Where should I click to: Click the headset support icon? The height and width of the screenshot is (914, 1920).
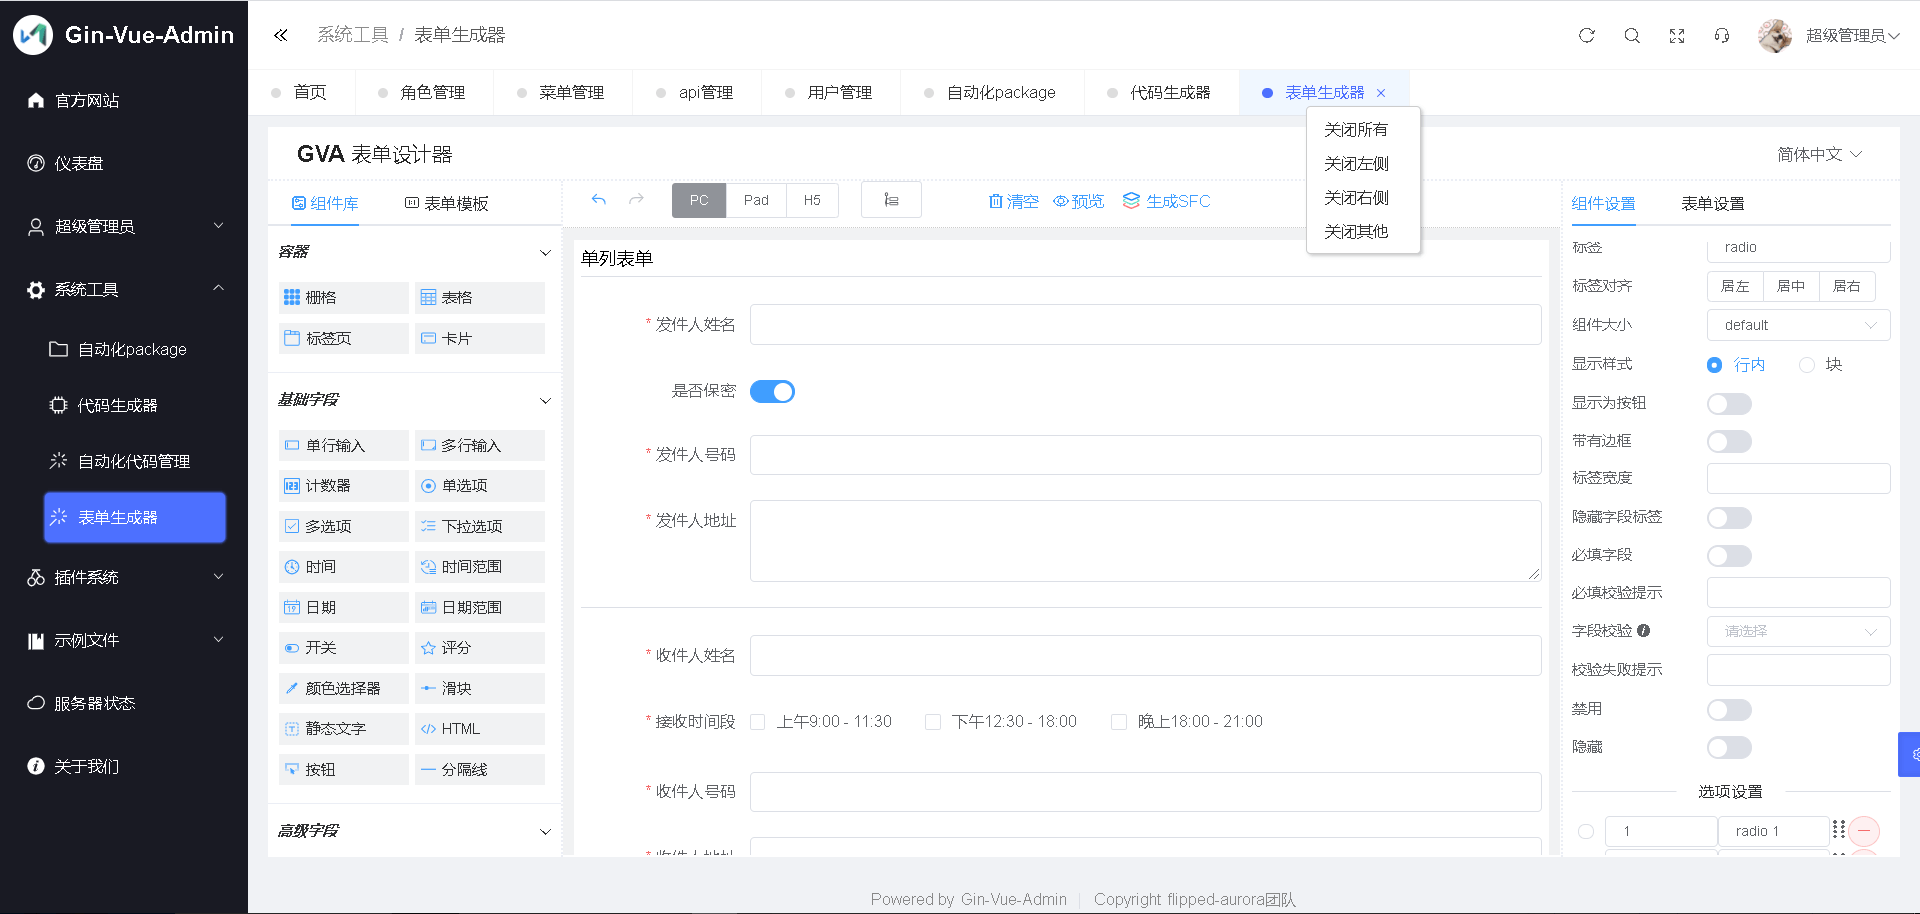point(1722,35)
